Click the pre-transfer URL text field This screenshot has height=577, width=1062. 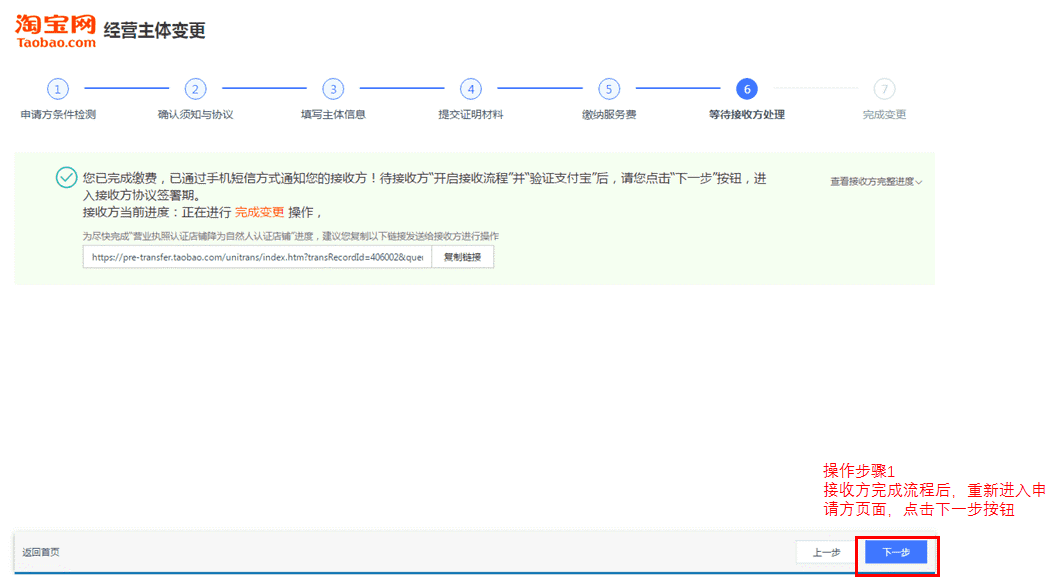(x=257, y=257)
